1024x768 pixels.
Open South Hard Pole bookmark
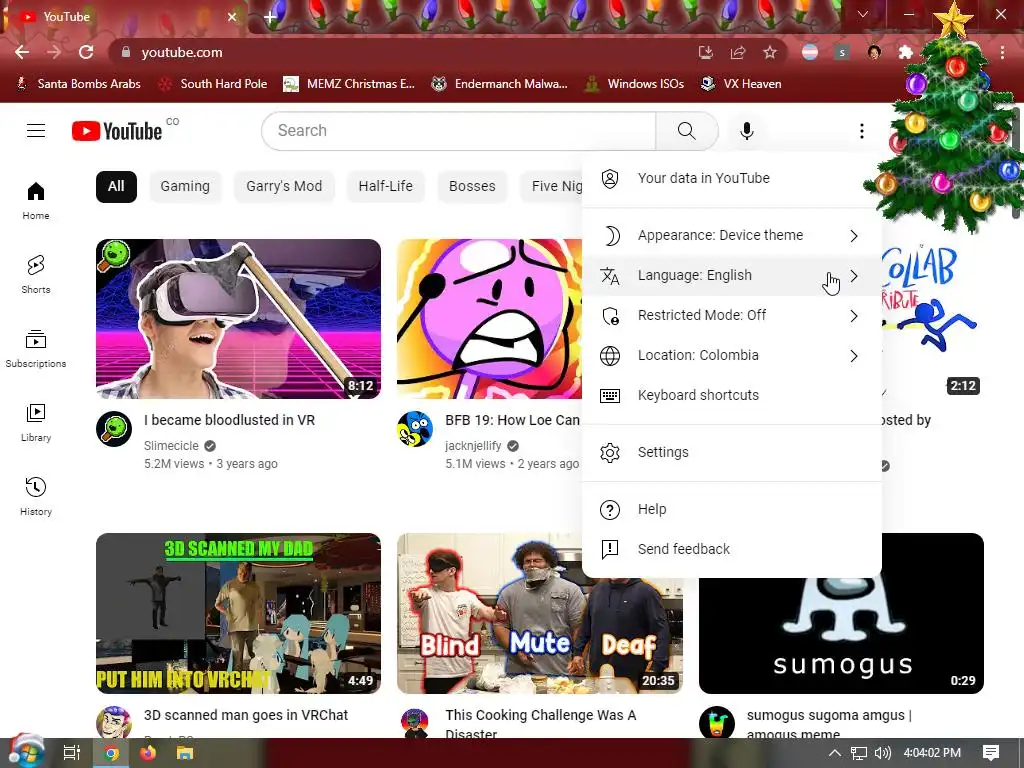pyautogui.click(x=214, y=84)
